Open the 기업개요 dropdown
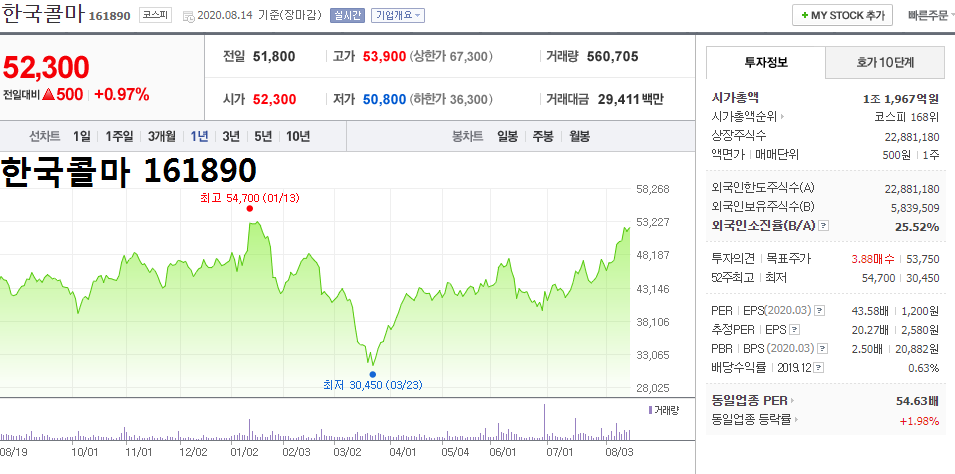 tap(397, 16)
